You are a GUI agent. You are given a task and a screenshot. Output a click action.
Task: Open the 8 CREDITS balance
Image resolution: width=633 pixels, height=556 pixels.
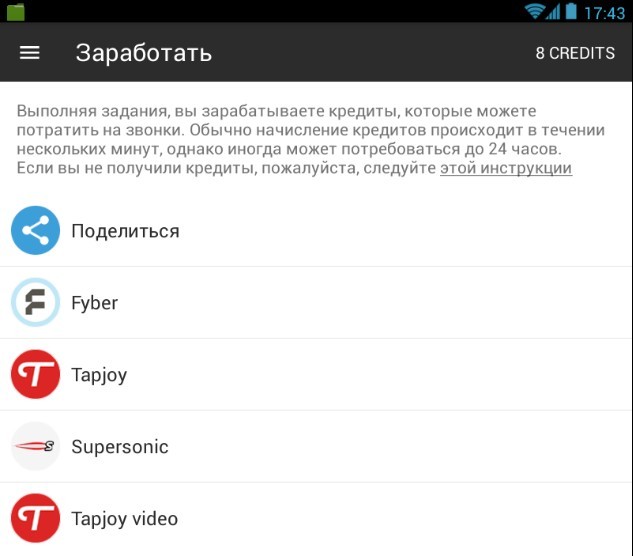tap(575, 53)
